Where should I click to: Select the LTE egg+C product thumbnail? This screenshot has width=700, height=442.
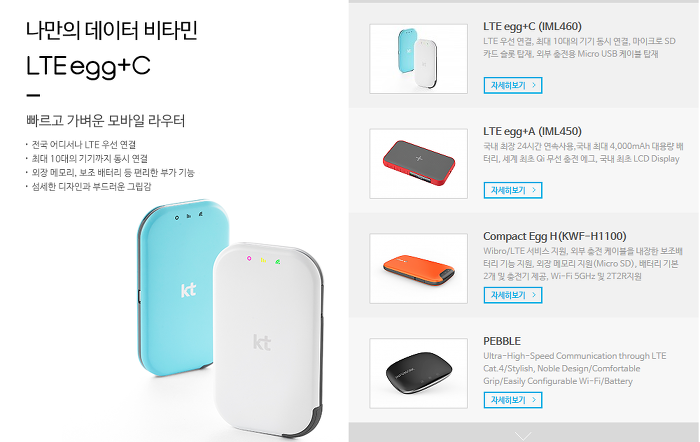coord(418,59)
